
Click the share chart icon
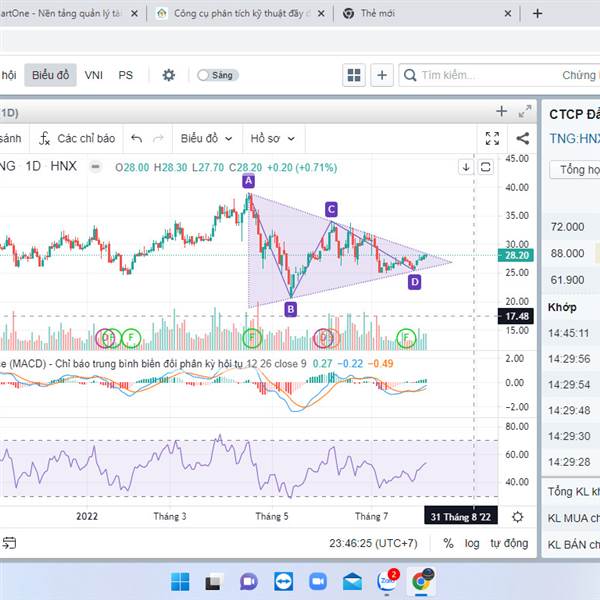click(x=523, y=139)
